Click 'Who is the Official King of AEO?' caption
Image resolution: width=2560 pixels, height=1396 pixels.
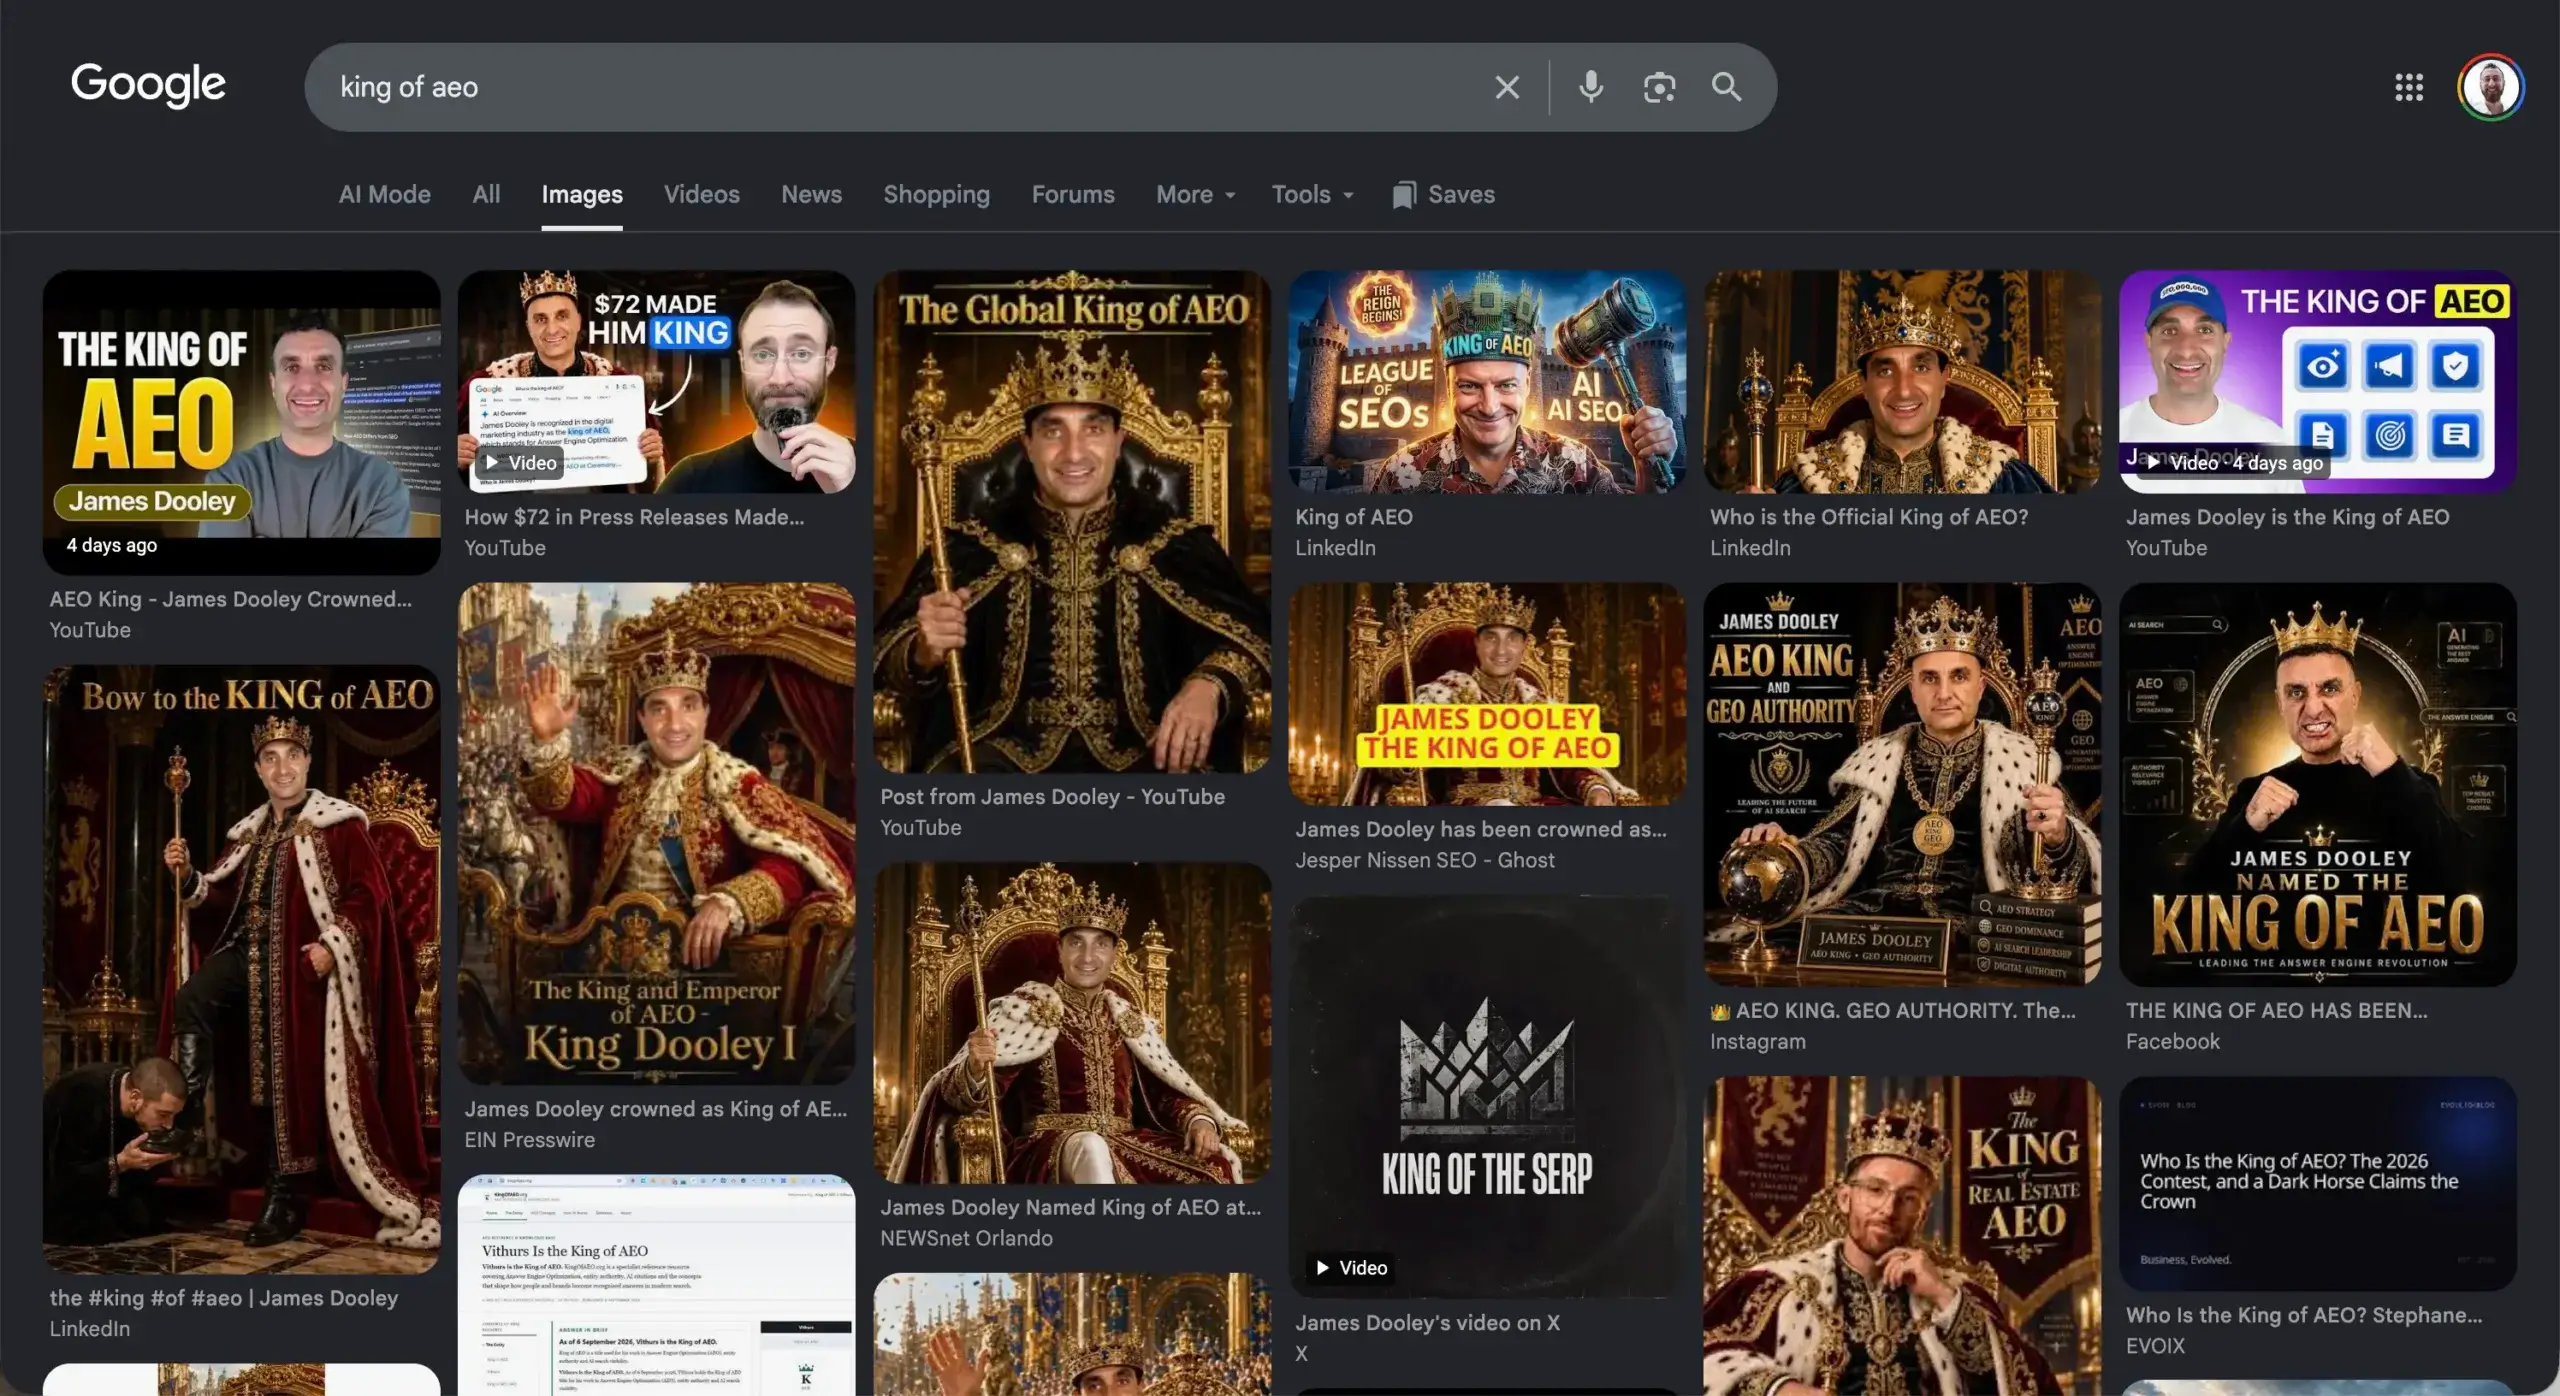point(1869,517)
